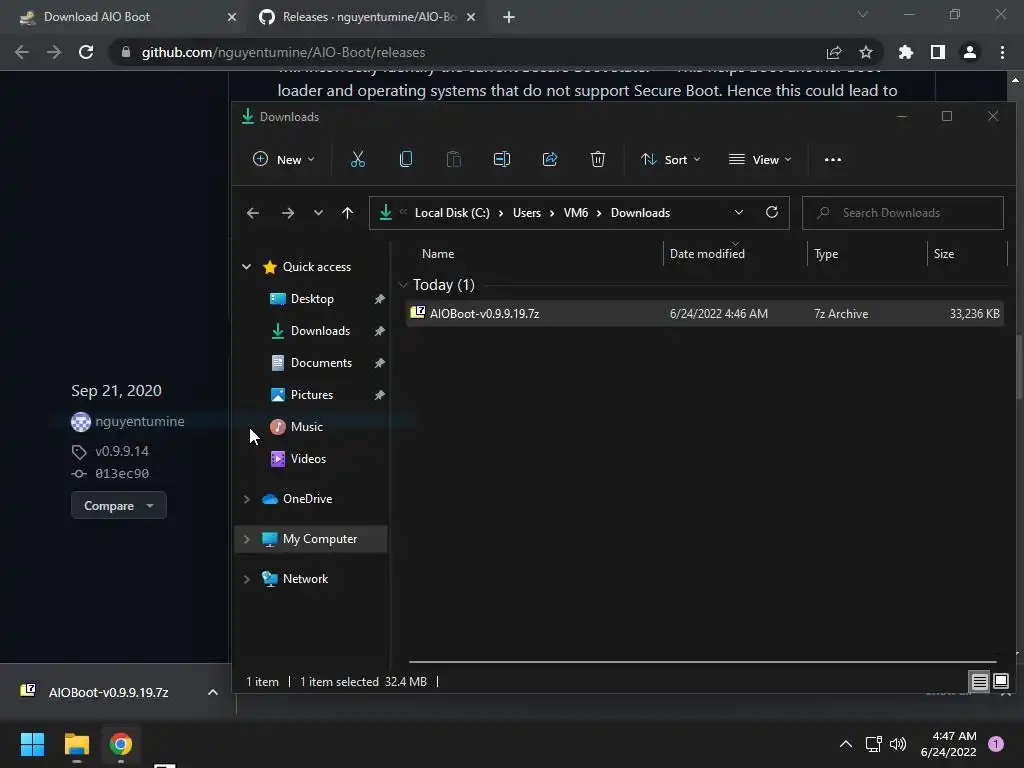Viewport: 1024px width, 768px height.
Task: Click the Search Downloads field
Action: (903, 213)
